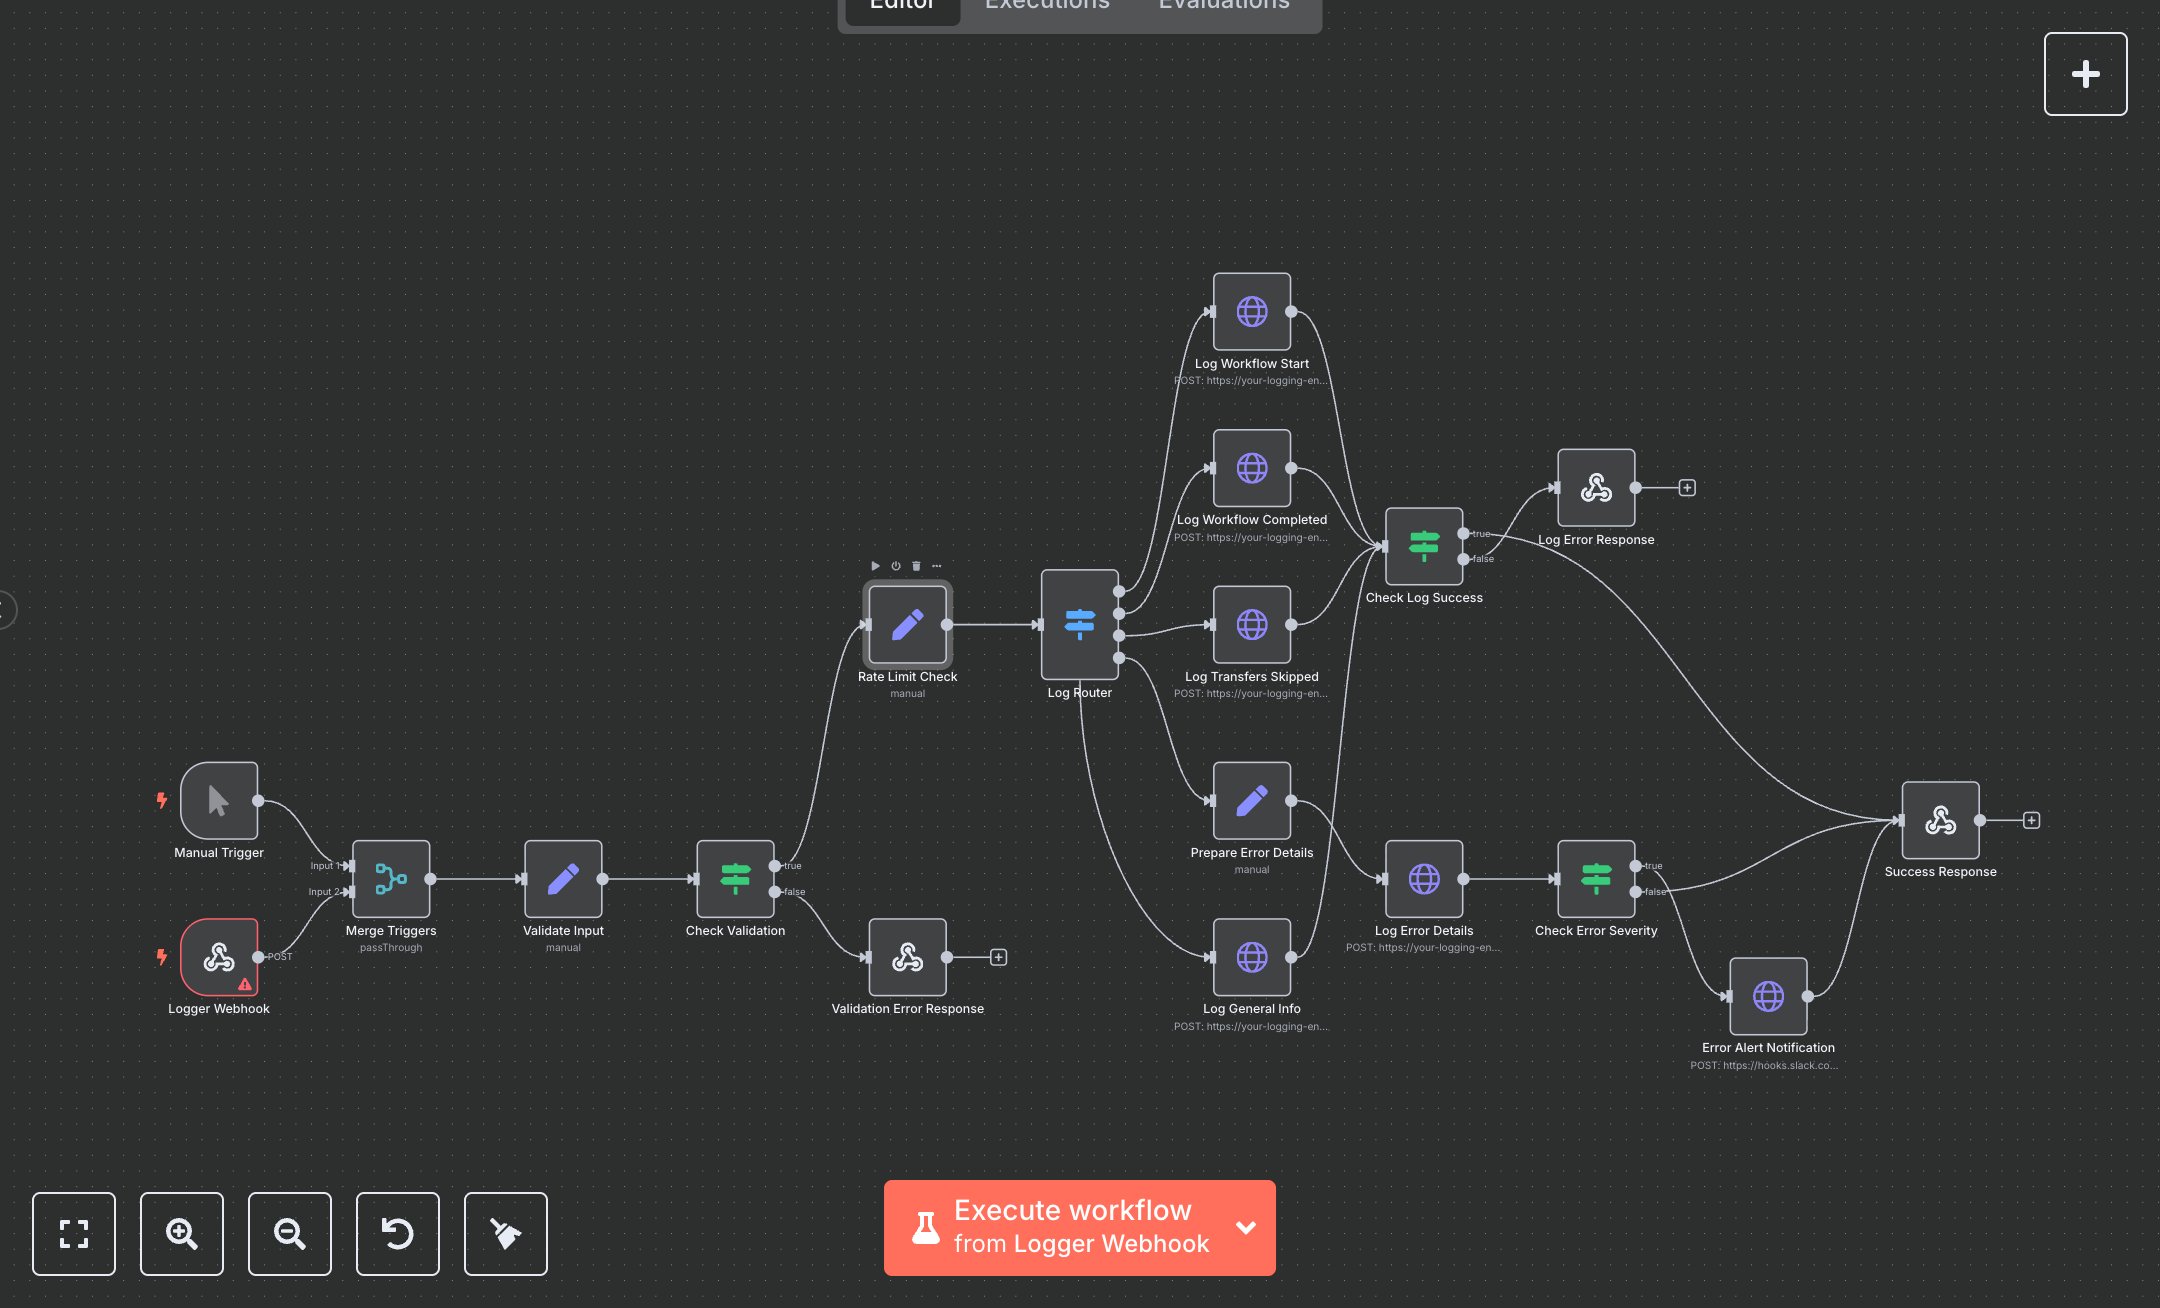Screen dimensions: 2160x1308
Task: Zoom in on the workflow canvas
Action: (x=181, y=1234)
